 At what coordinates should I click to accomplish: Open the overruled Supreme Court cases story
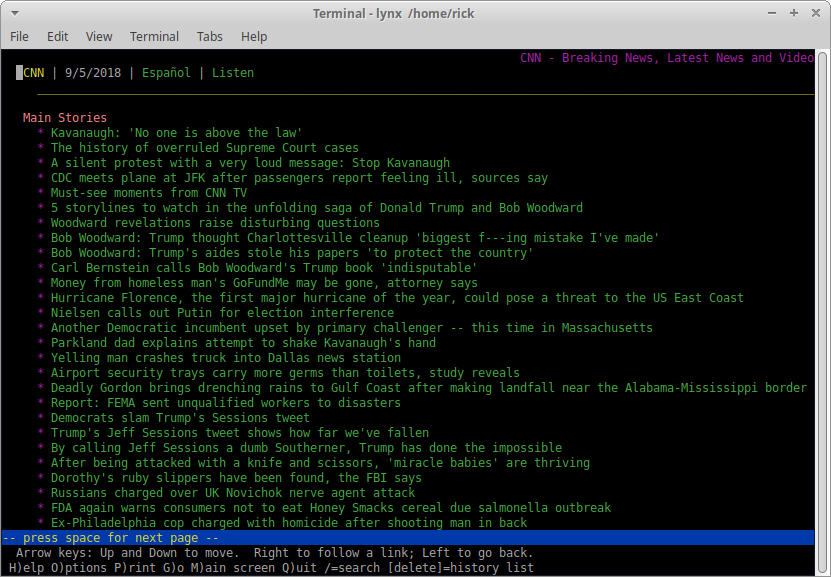click(x=204, y=148)
